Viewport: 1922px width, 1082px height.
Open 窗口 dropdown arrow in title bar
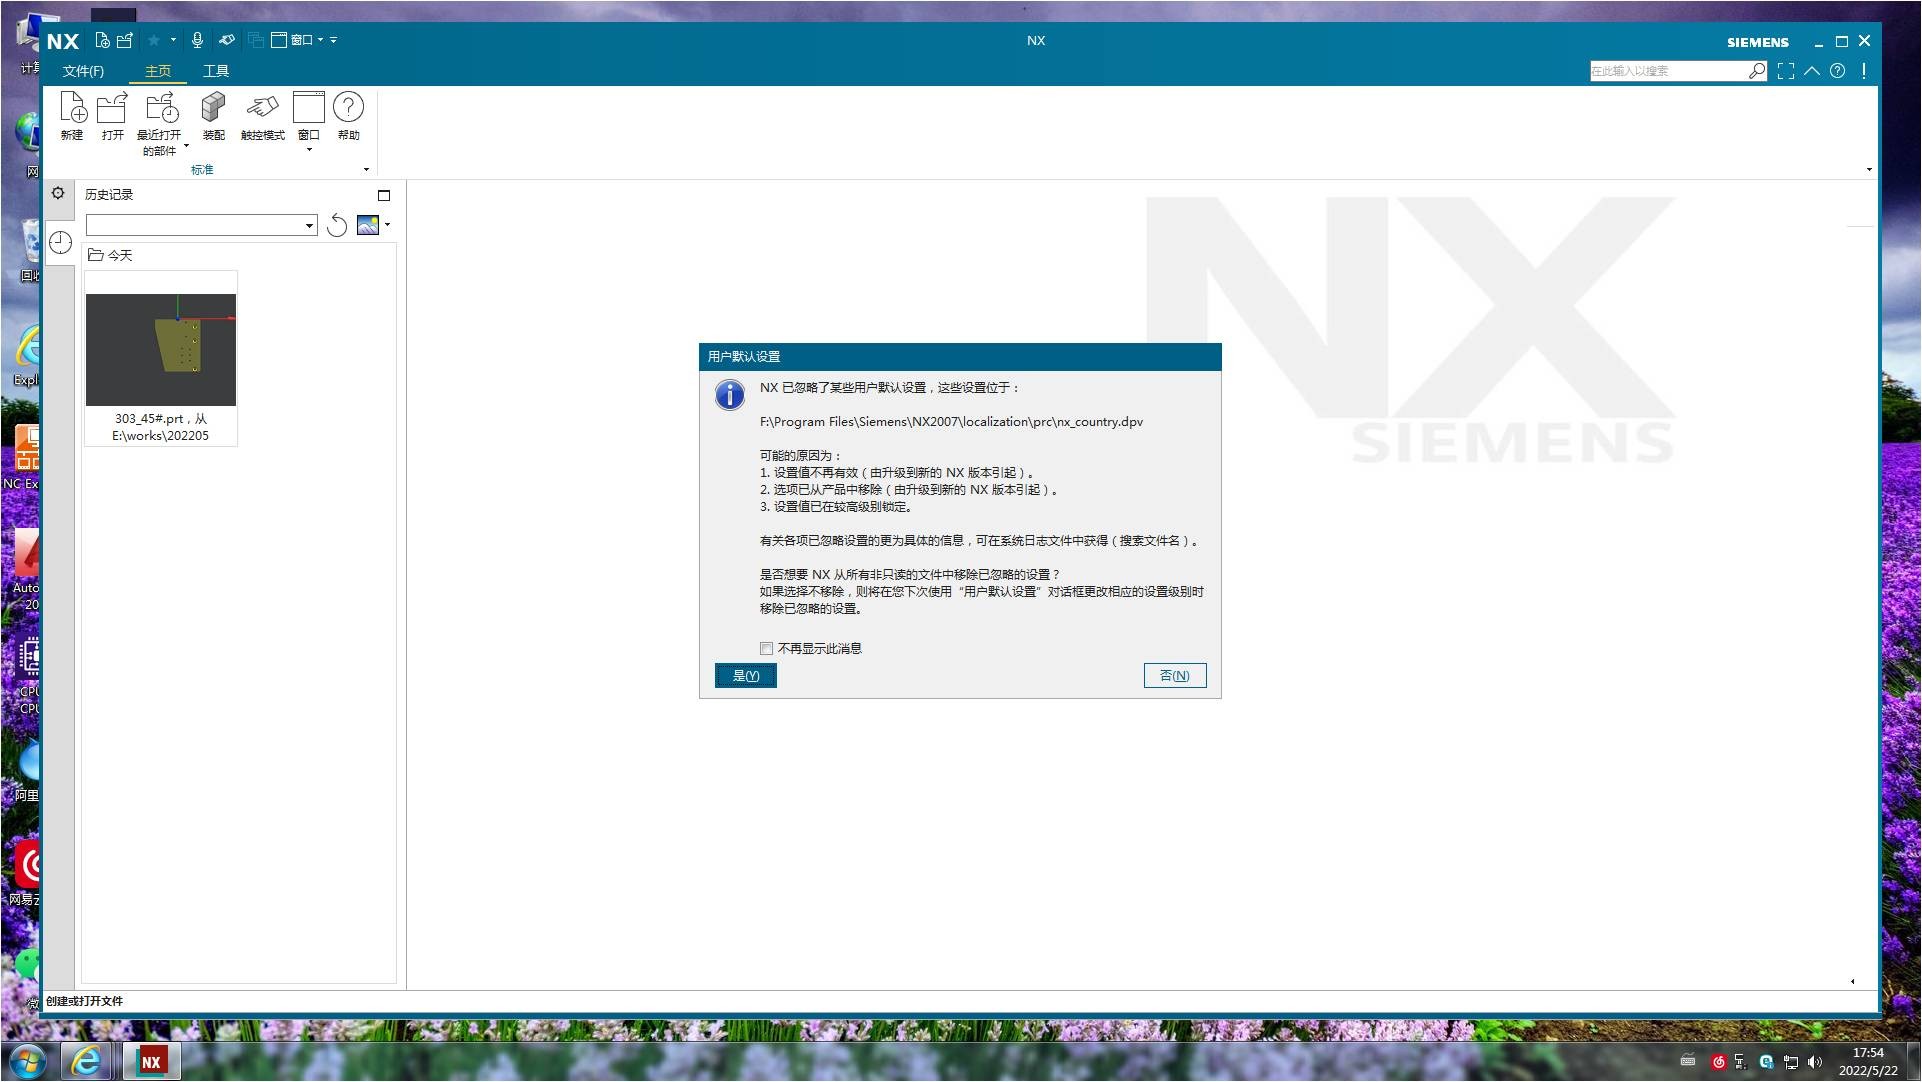[x=321, y=40]
